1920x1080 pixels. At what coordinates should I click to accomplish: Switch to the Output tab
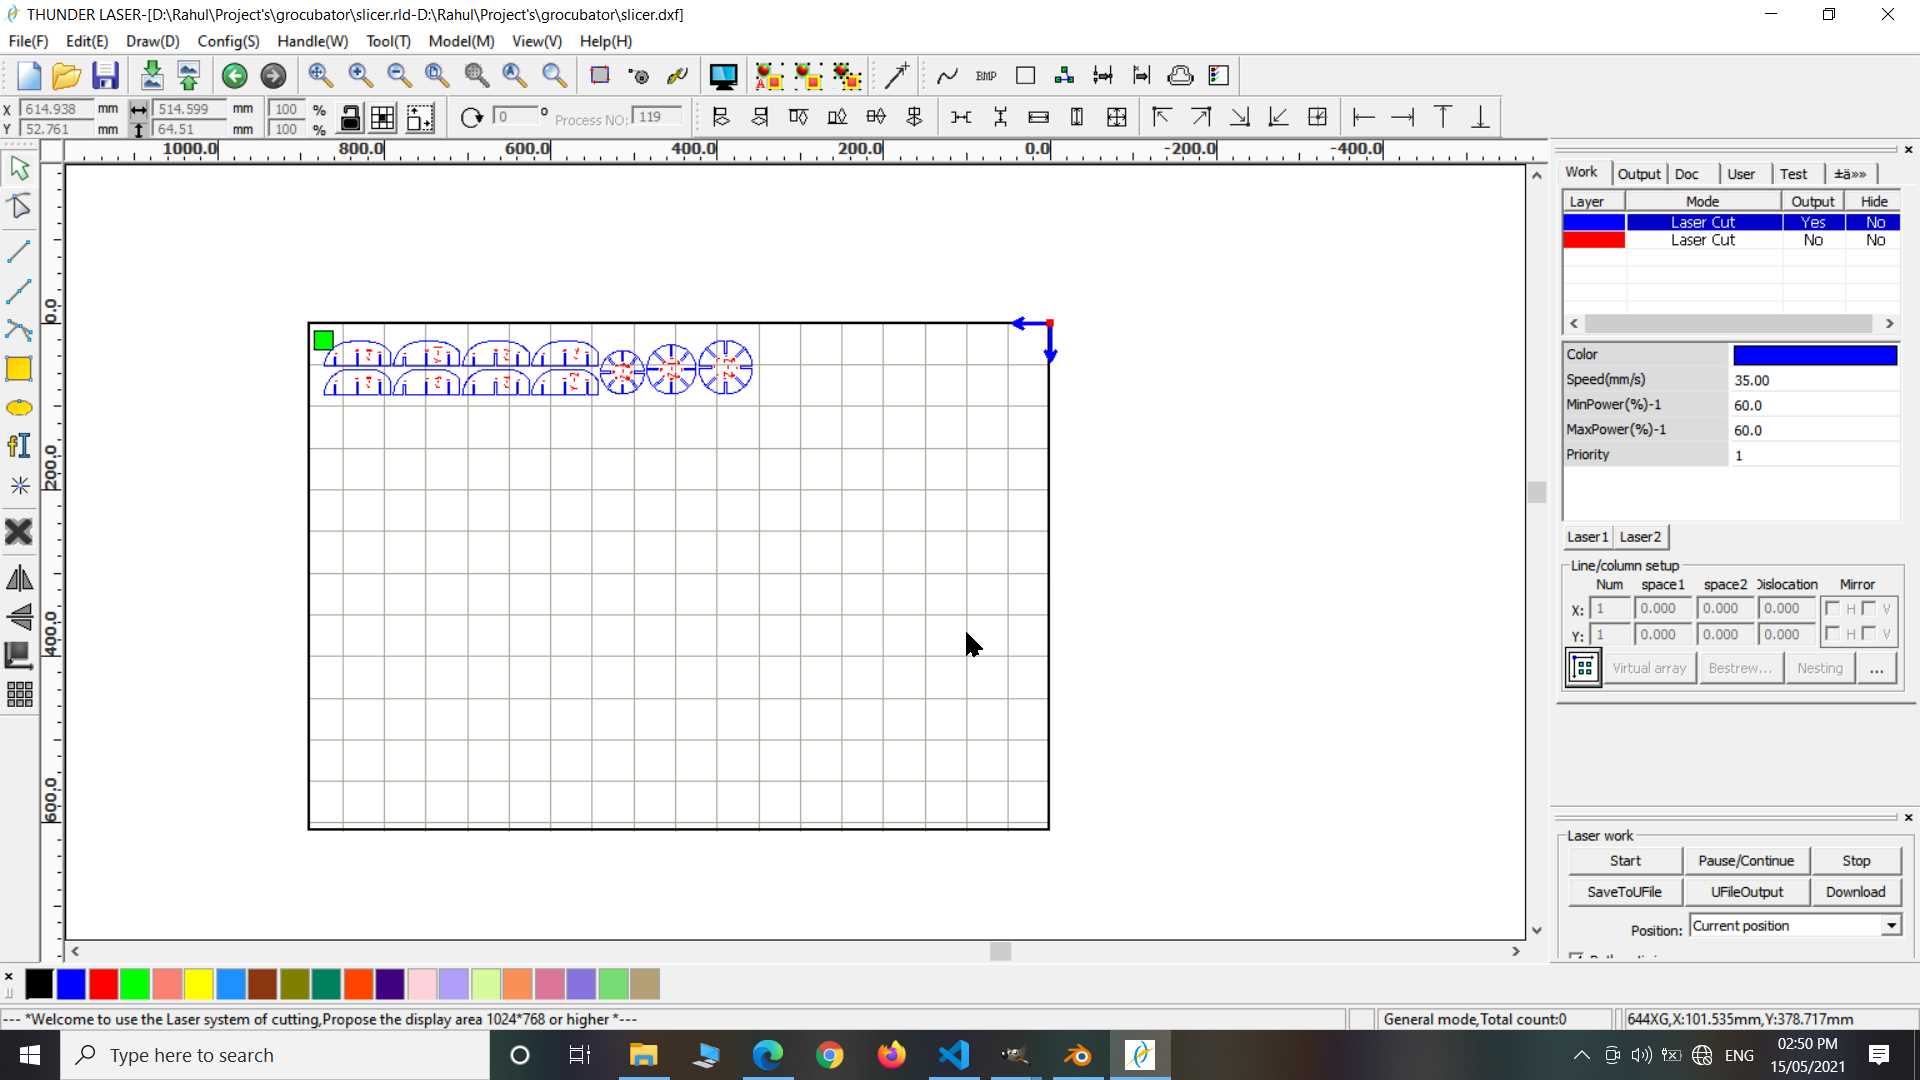[x=1639, y=174]
